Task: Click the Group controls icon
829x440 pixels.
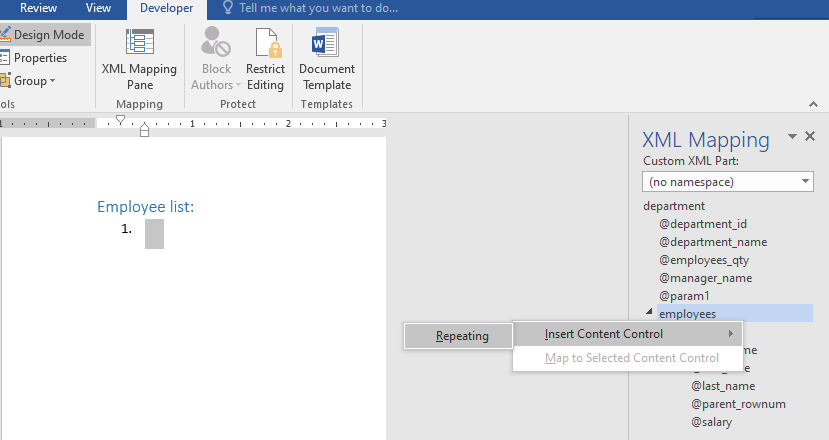Action: pos(5,81)
